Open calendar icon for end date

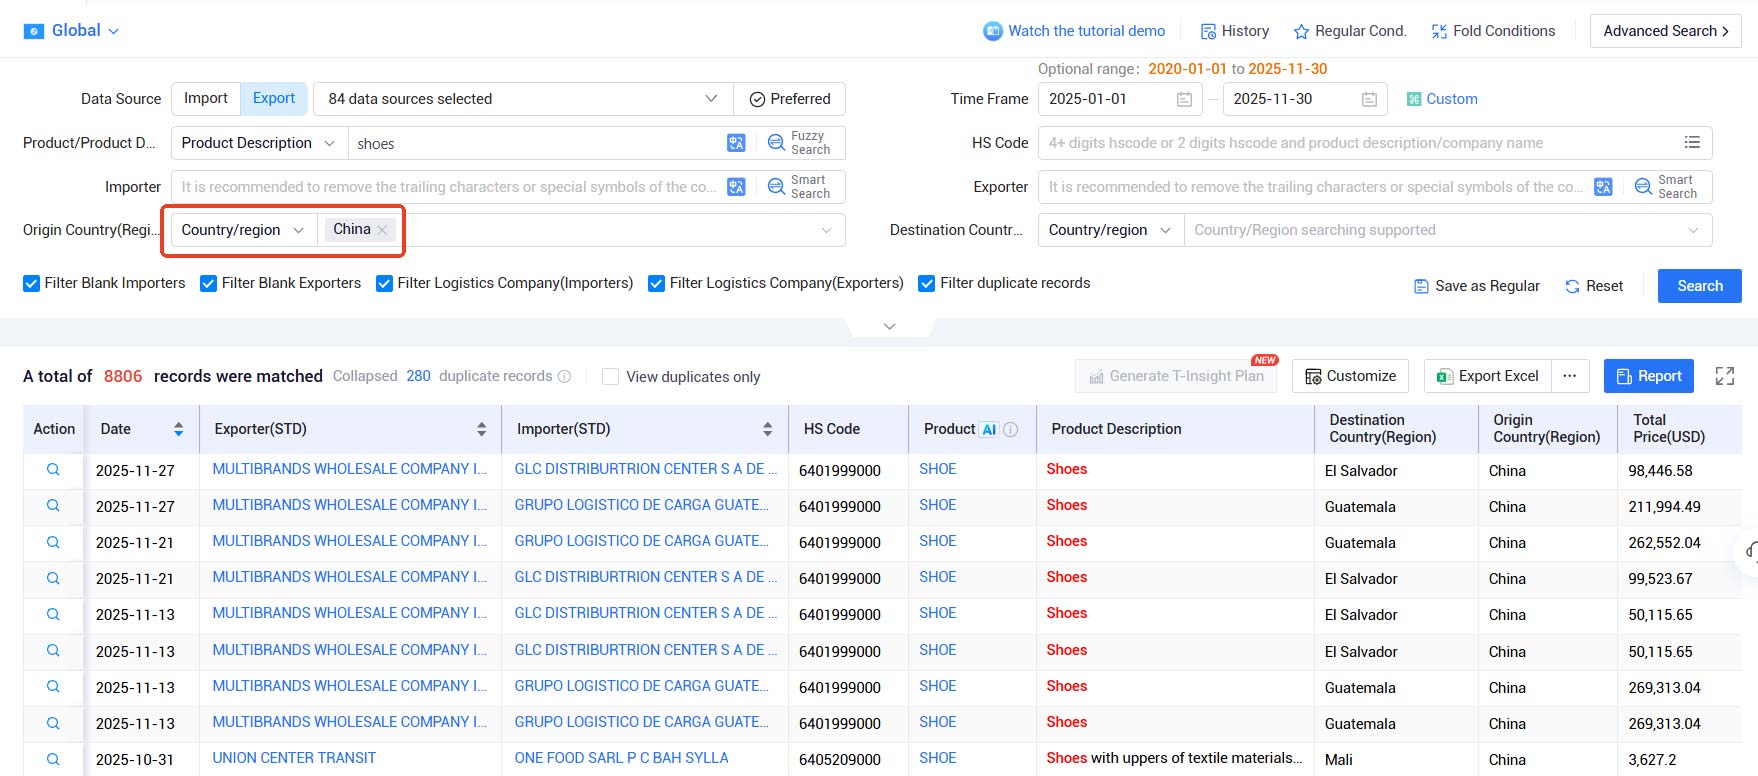tap(1369, 99)
